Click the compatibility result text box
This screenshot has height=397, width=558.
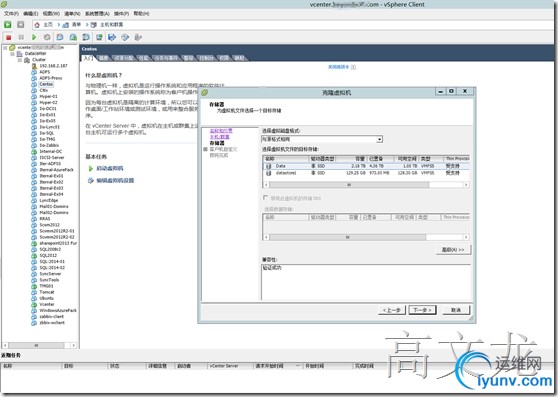click(366, 282)
